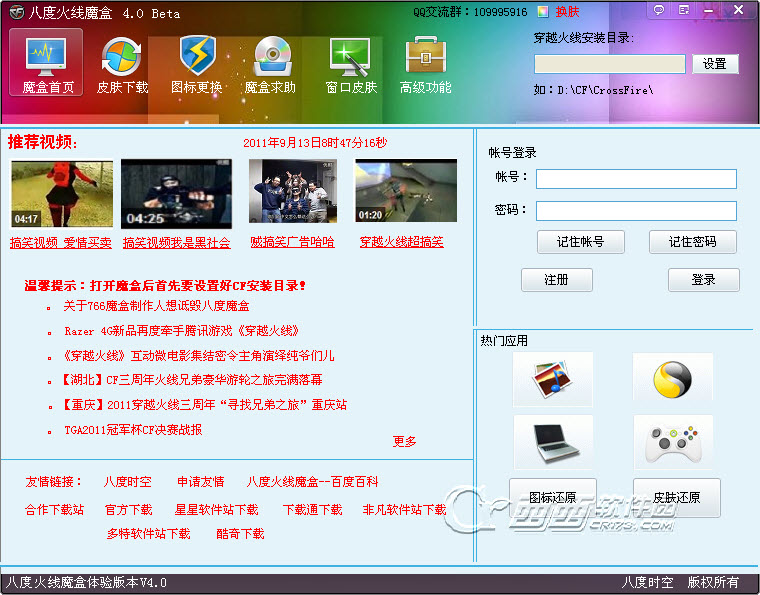Click 多特软件站下载 link
Screen dimensions: 760x595
click(x=148, y=534)
